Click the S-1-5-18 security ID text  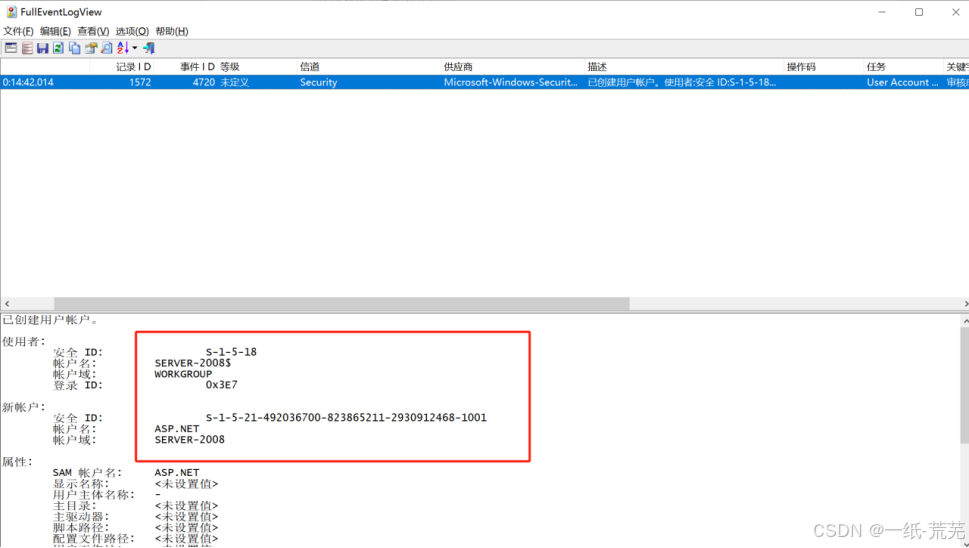(231, 352)
